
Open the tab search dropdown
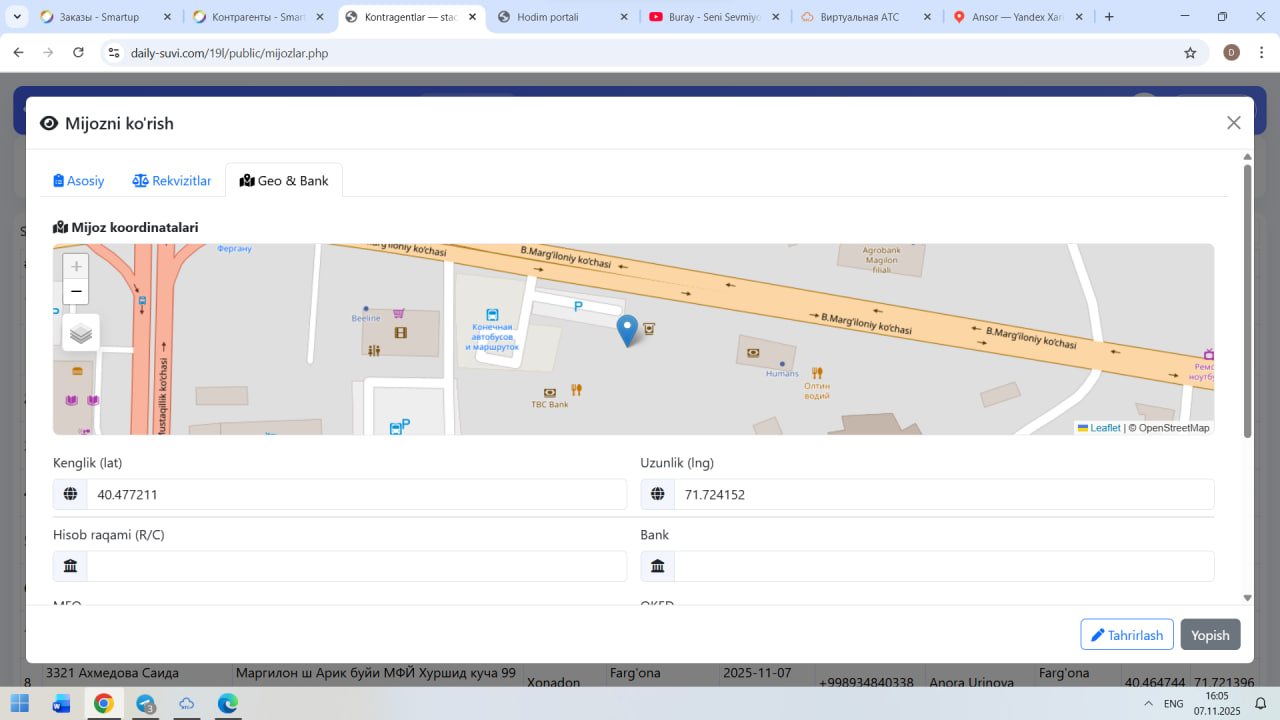click(17, 17)
